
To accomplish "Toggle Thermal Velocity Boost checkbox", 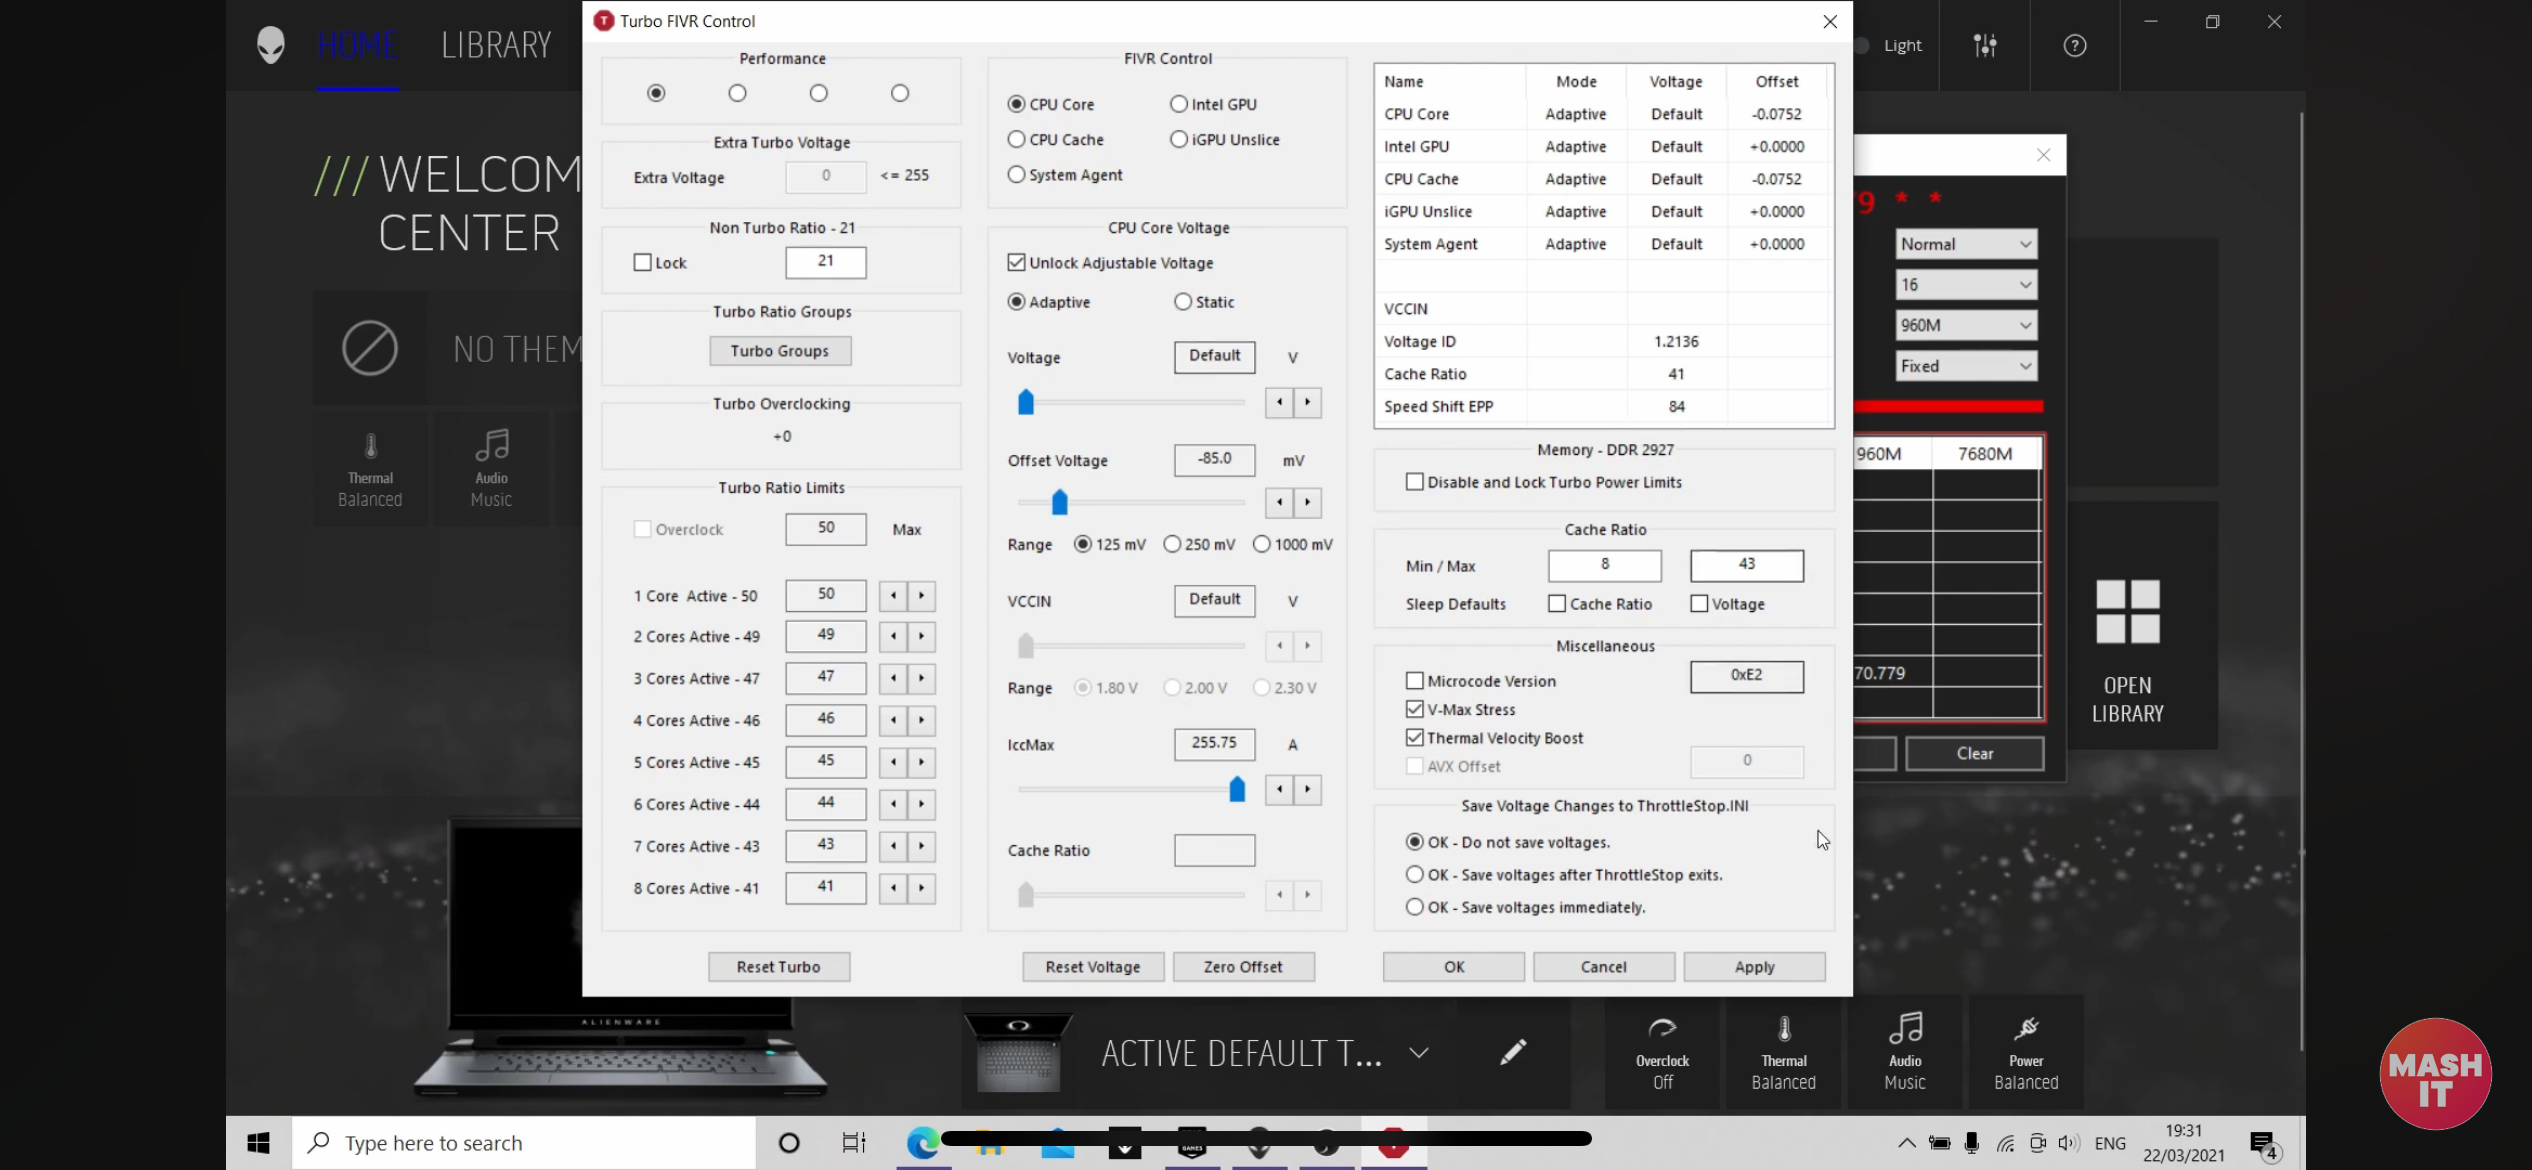I will (1415, 737).
